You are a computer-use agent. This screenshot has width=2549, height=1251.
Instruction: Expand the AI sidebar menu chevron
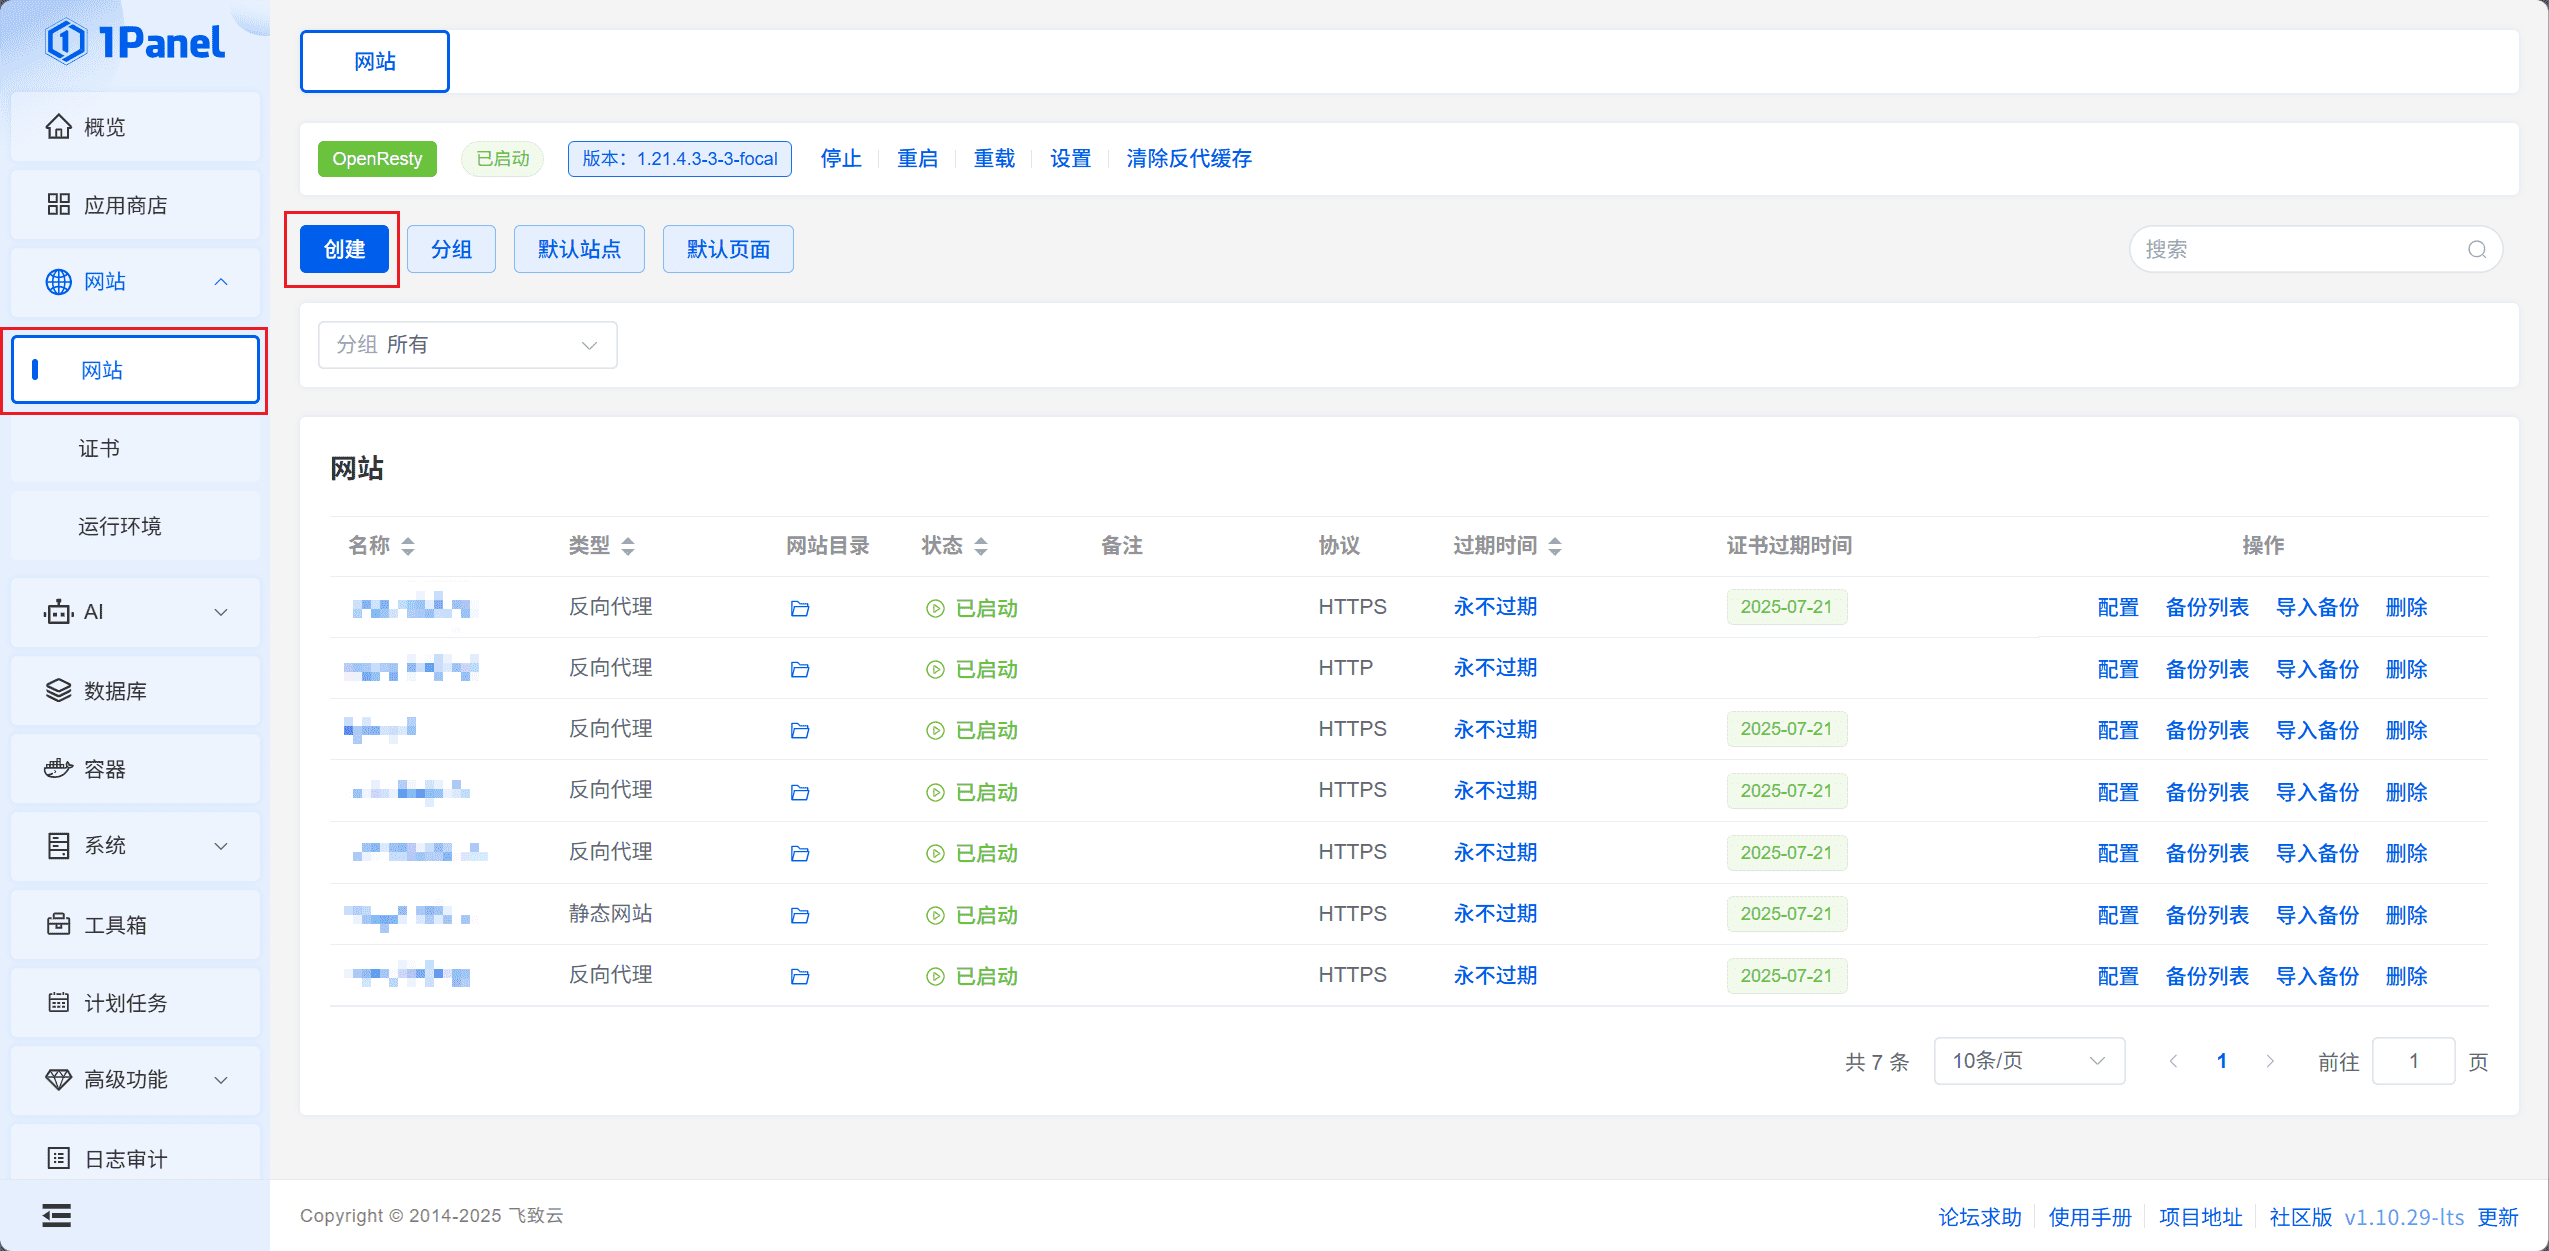(x=221, y=612)
